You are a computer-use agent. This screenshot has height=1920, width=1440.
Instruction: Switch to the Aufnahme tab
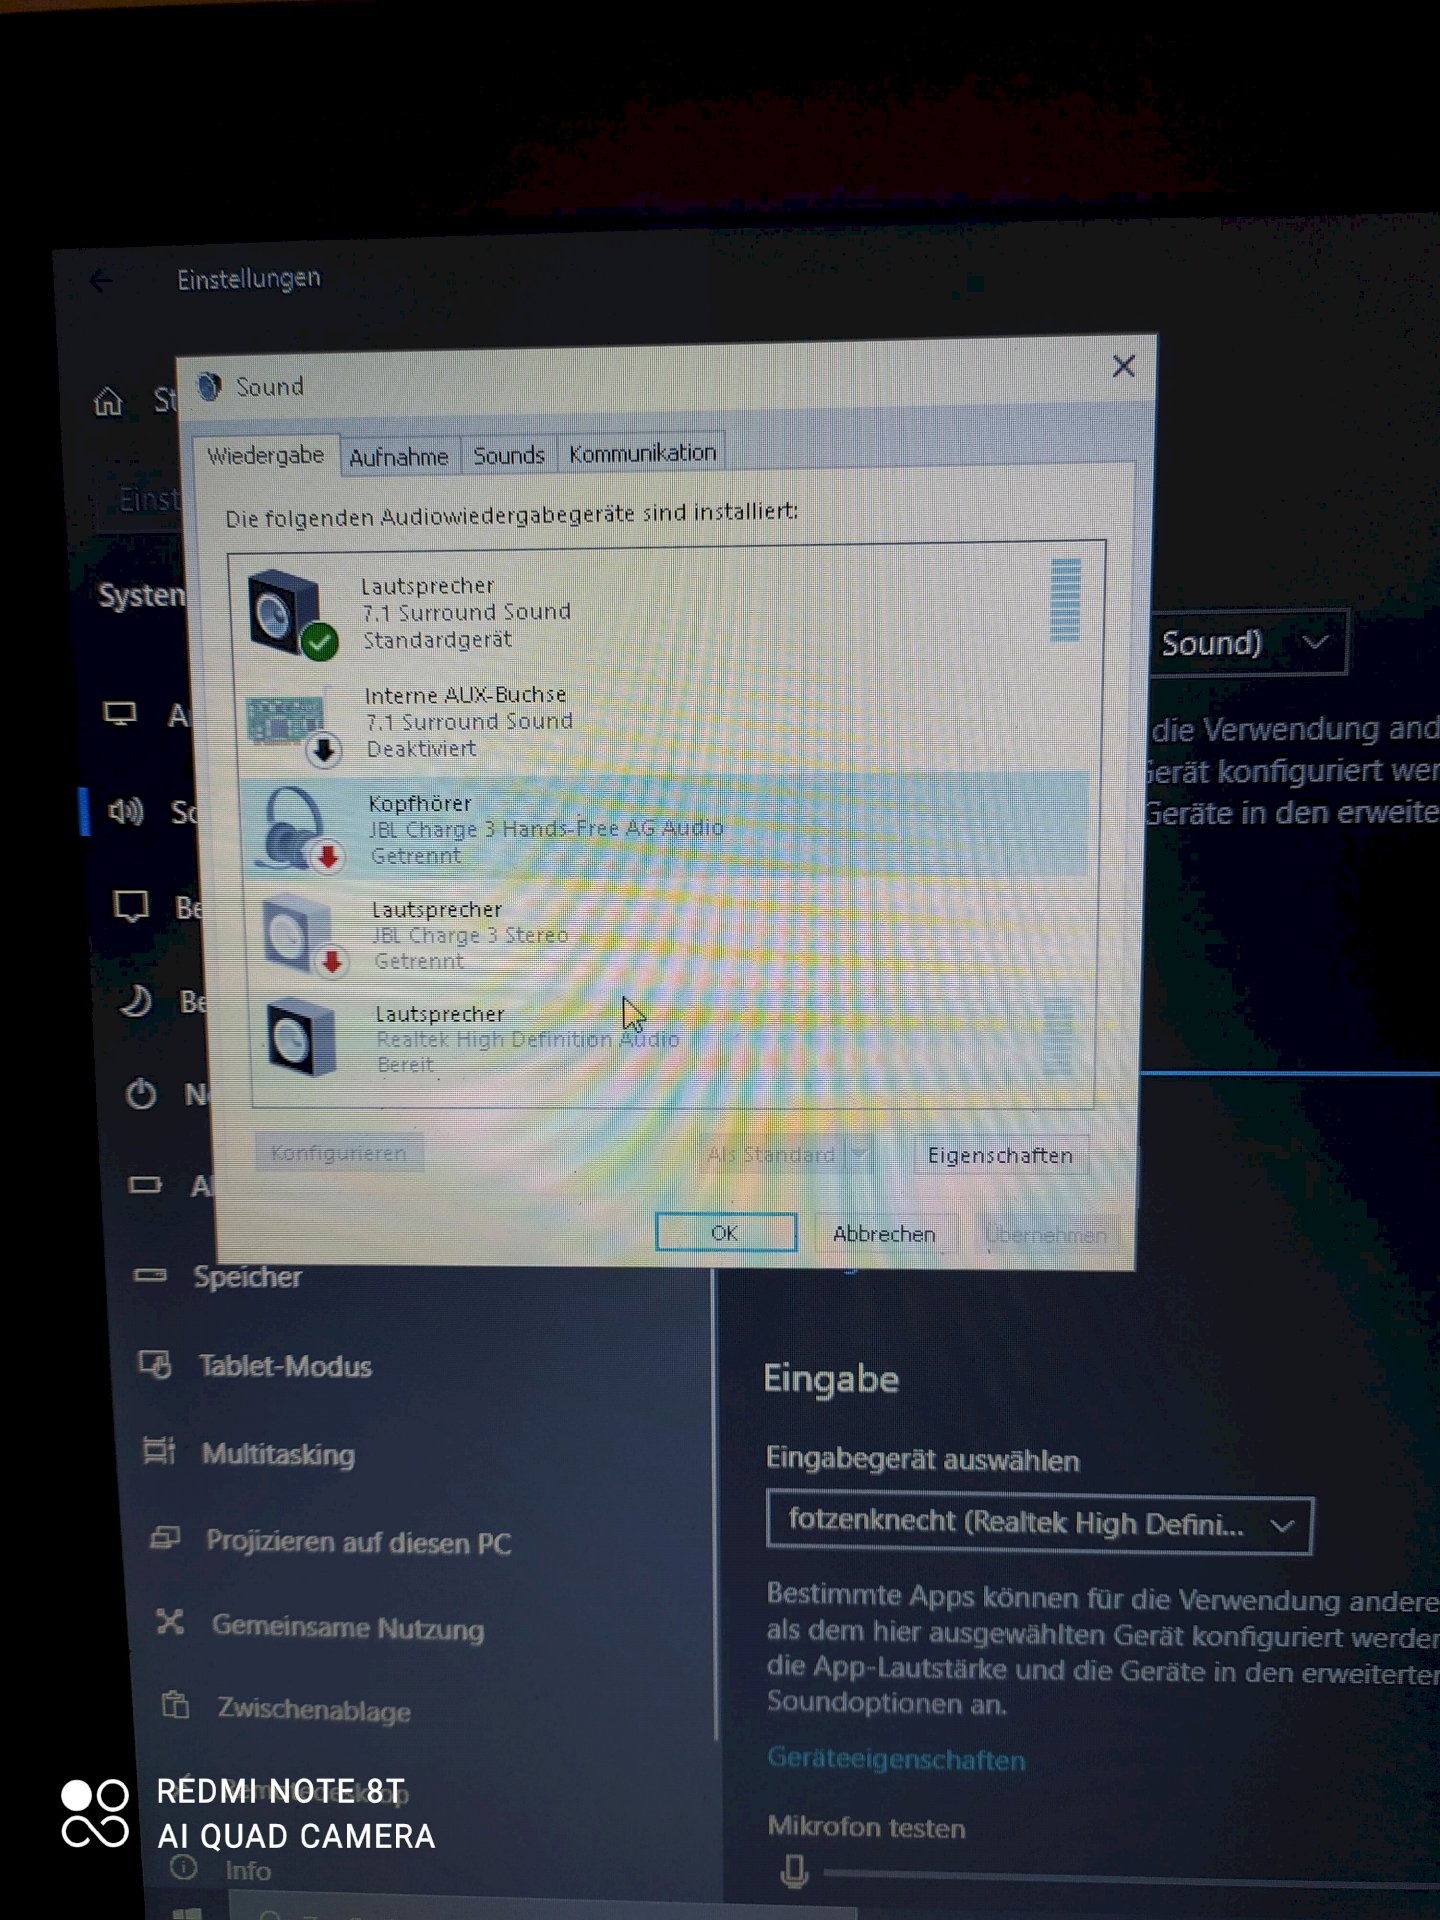(399, 457)
